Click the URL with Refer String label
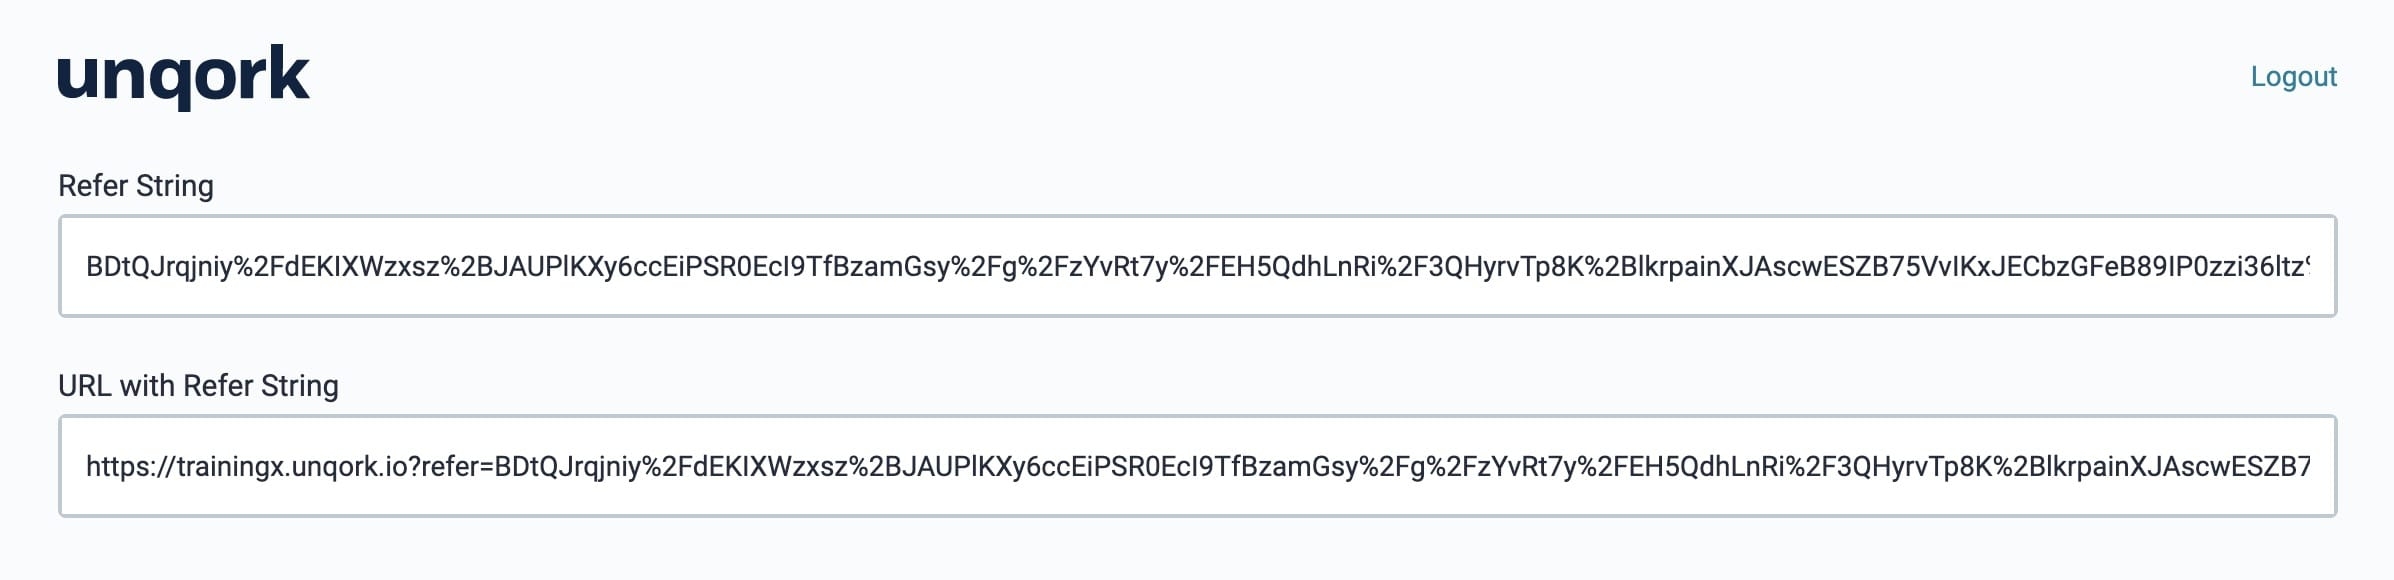Viewport: 2394px width, 580px height. point(198,386)
